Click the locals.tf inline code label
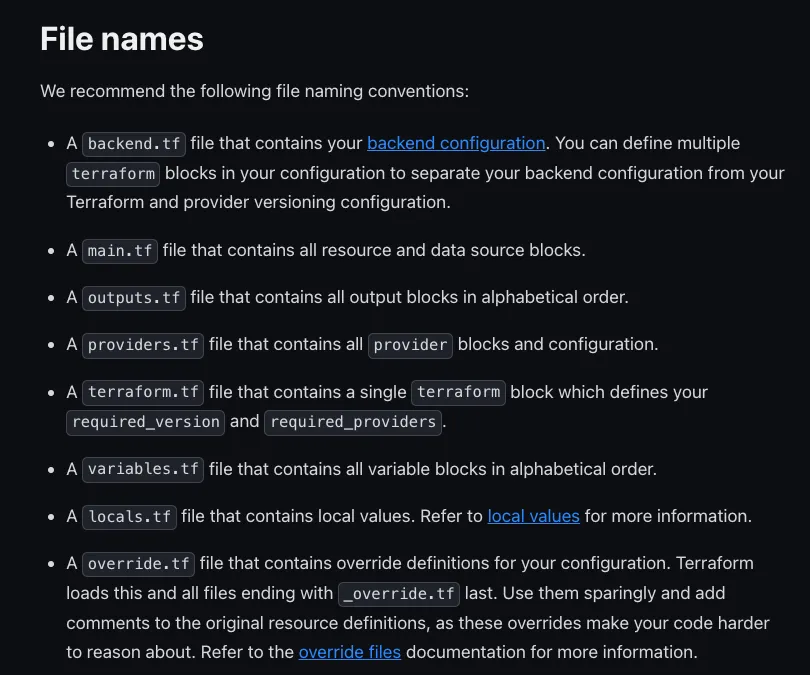This screenshot has width=810, height=675. click(129, 516)
